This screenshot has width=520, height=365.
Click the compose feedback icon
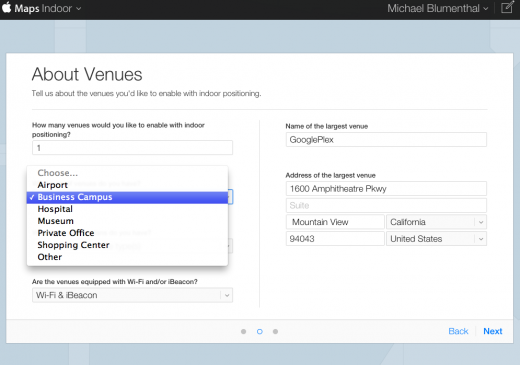pos(507,7)
